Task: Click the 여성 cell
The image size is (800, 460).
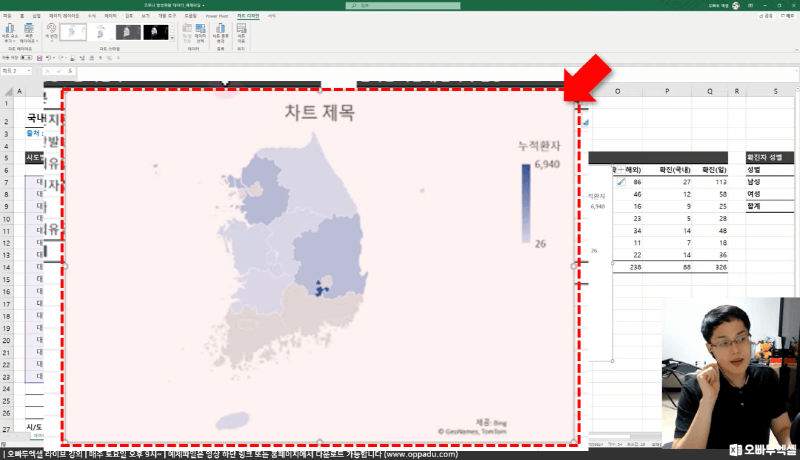Action: (769, 194)
